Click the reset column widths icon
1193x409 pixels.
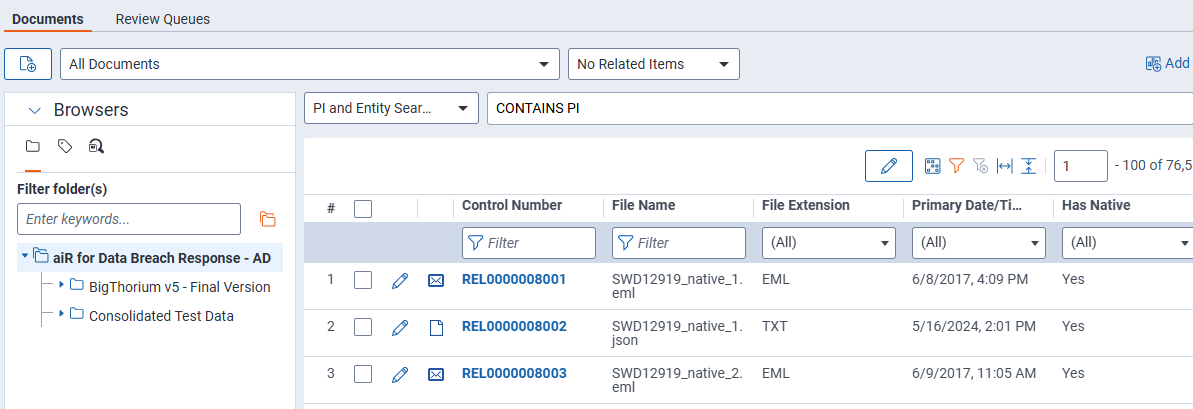1005,166
